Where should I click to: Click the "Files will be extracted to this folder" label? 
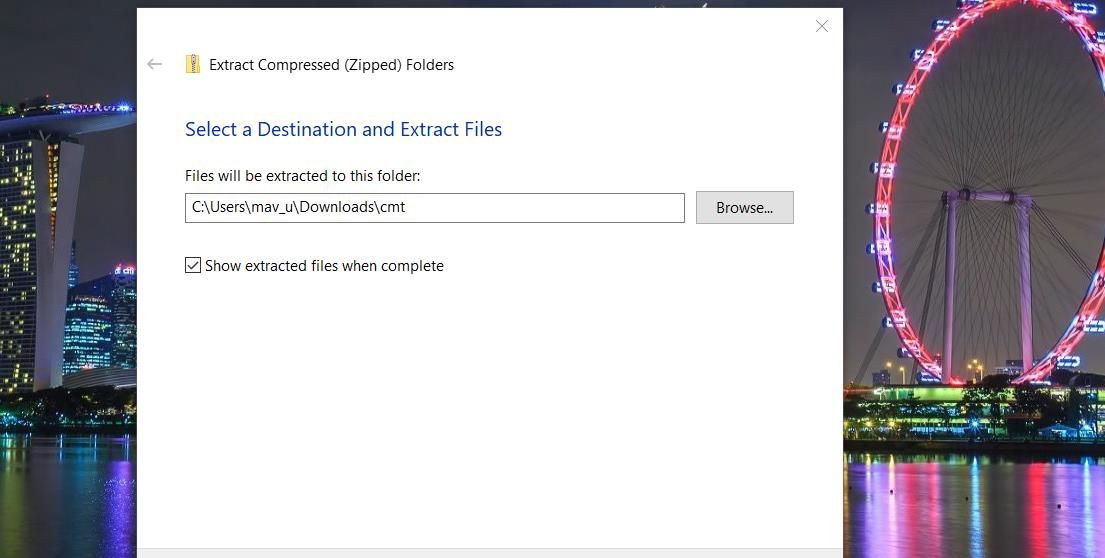pyautogui.click(x=302, y=176)
